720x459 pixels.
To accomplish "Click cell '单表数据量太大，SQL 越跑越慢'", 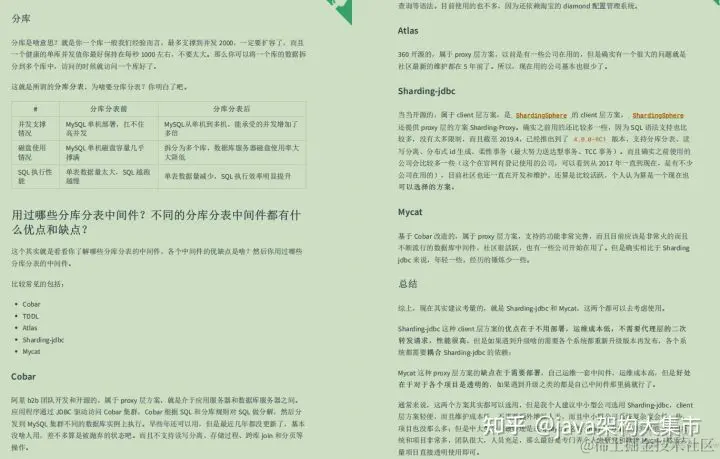I will click(109, 176).
